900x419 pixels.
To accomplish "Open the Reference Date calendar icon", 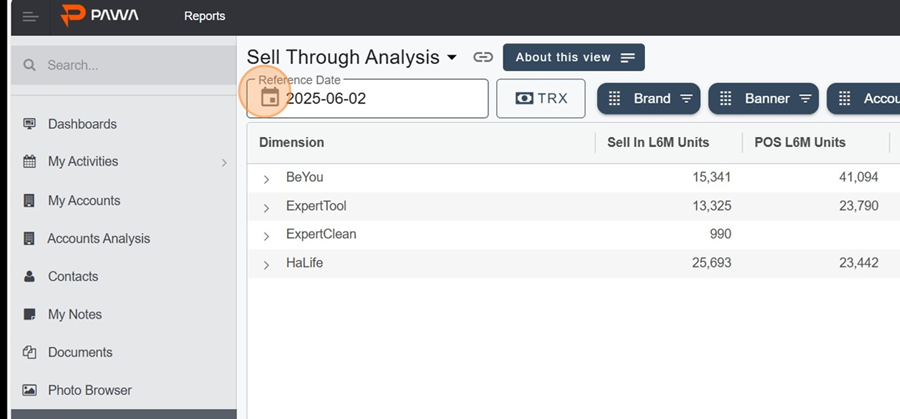I will click(270, 98).
